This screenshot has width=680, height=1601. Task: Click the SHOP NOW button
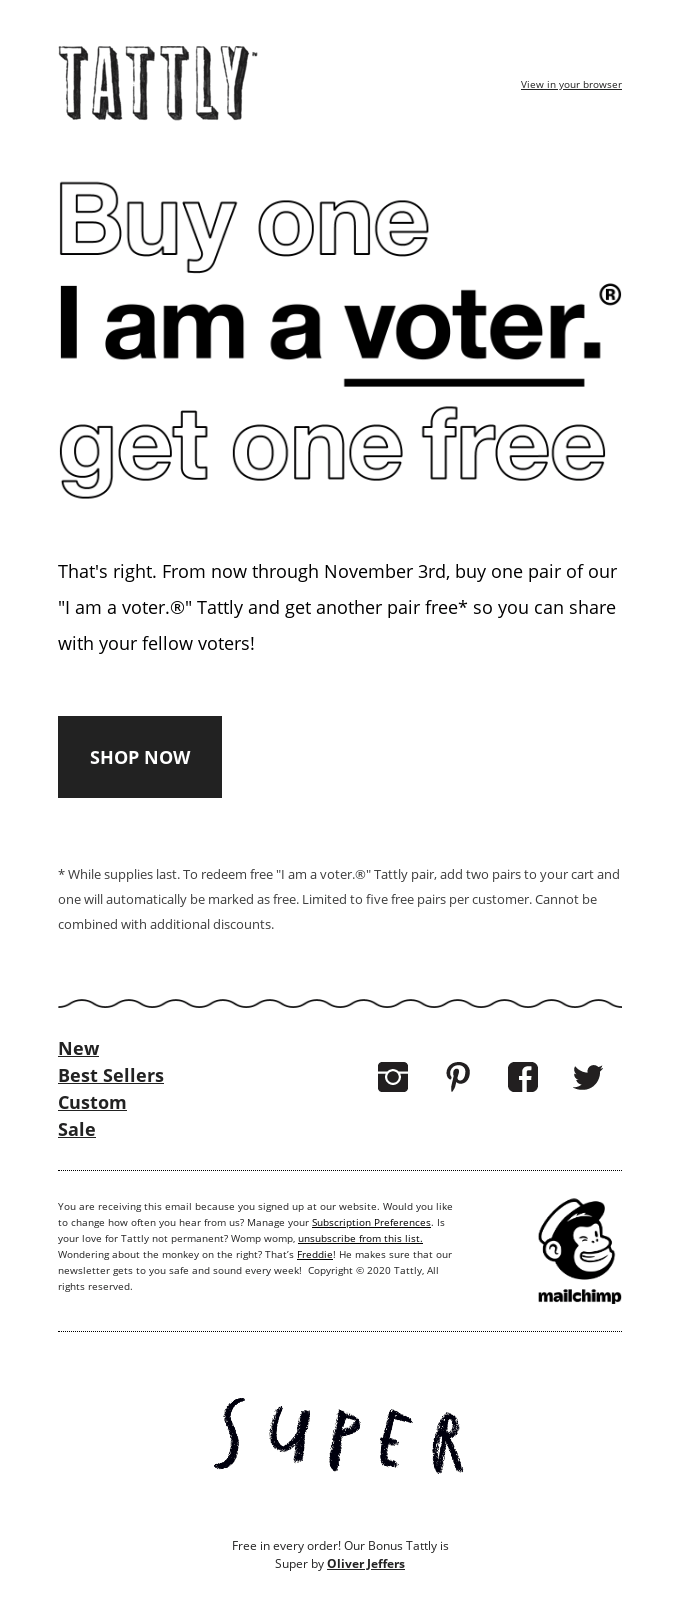(140, 757)
